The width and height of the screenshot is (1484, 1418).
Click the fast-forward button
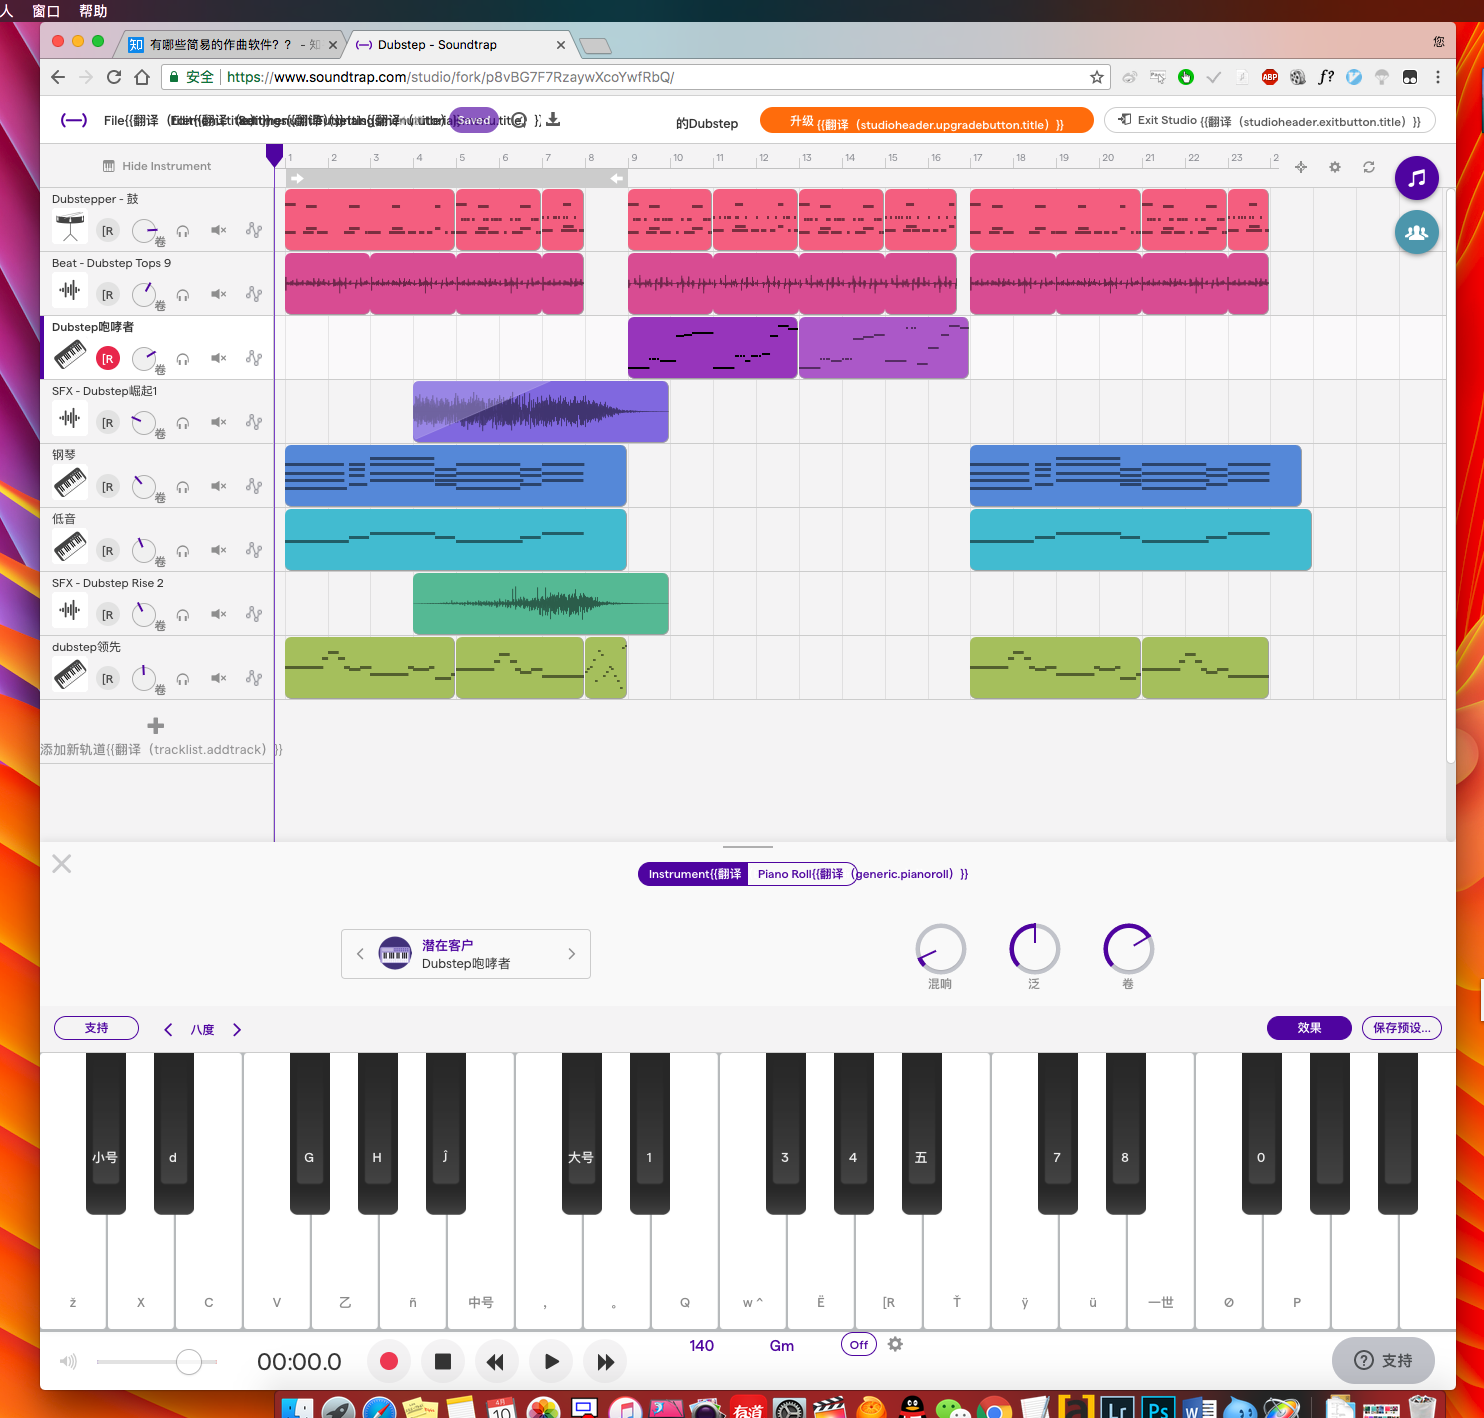coord(605,1361)
